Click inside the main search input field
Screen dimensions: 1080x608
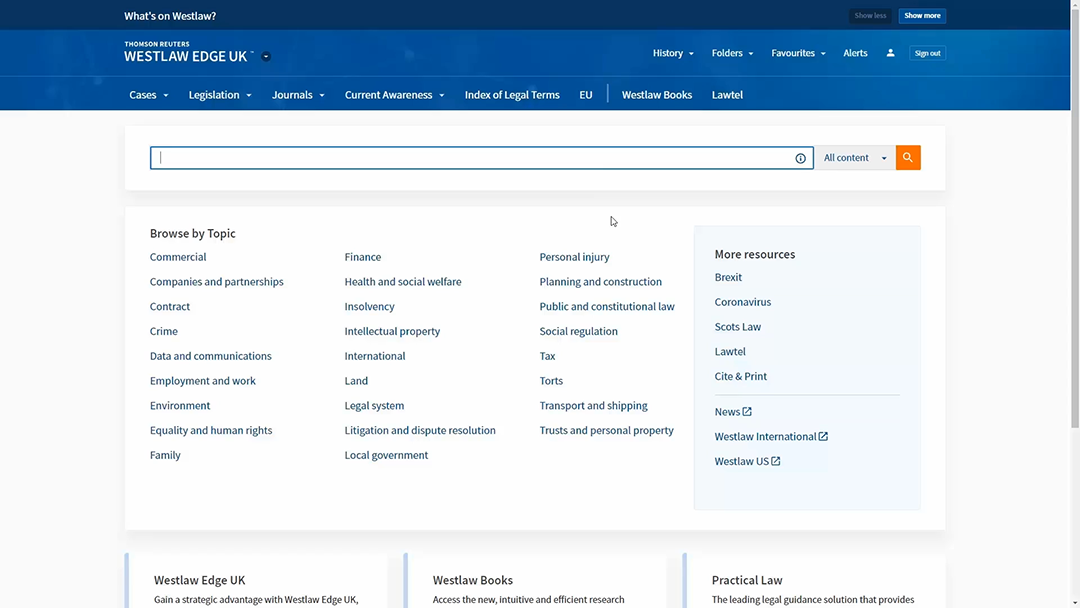[470, 158]
